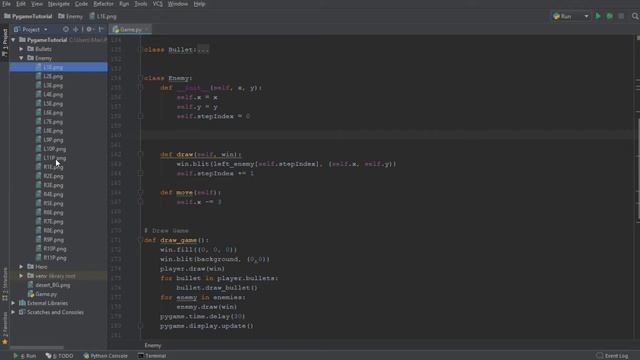Select L11P.png in project tree

pyautogui.click(x=55, y=158)
